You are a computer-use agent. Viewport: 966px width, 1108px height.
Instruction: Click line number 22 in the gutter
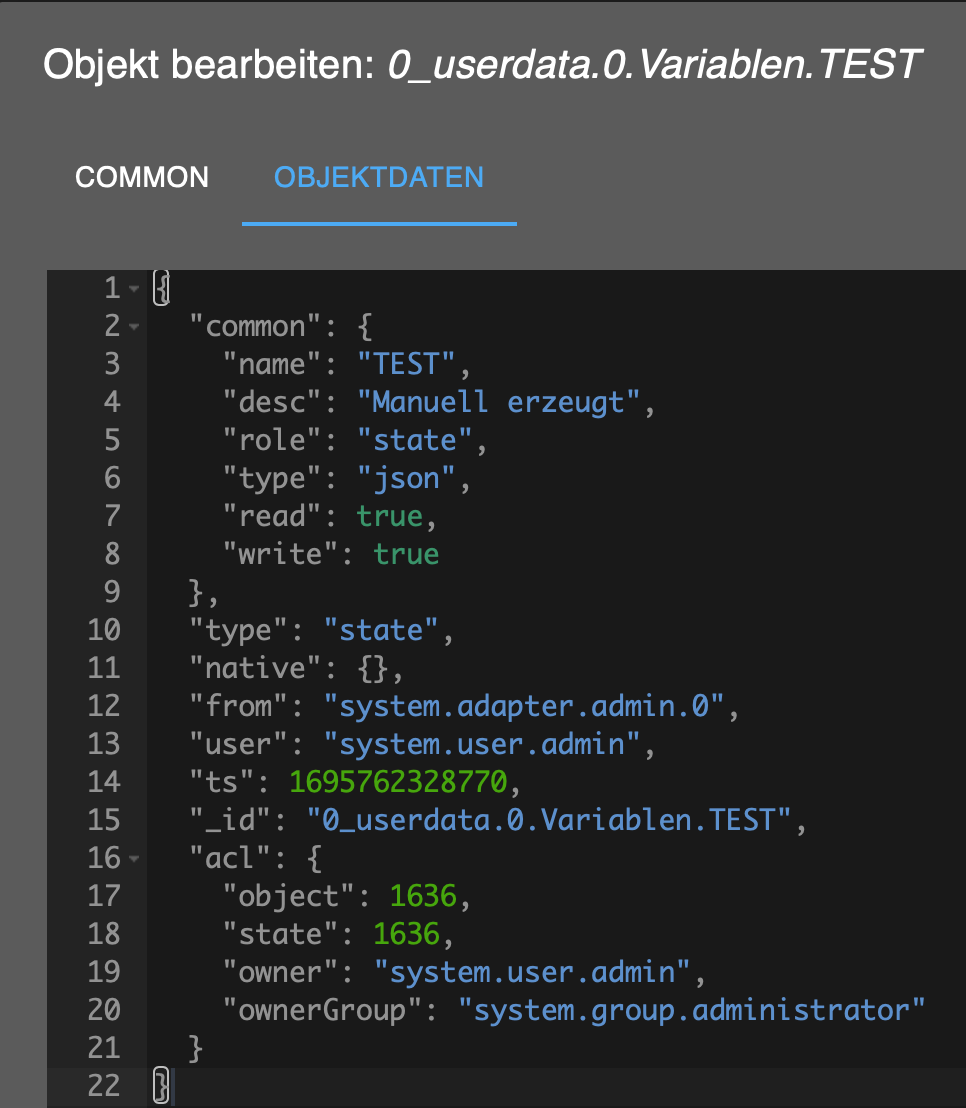tap(104, 1086)
